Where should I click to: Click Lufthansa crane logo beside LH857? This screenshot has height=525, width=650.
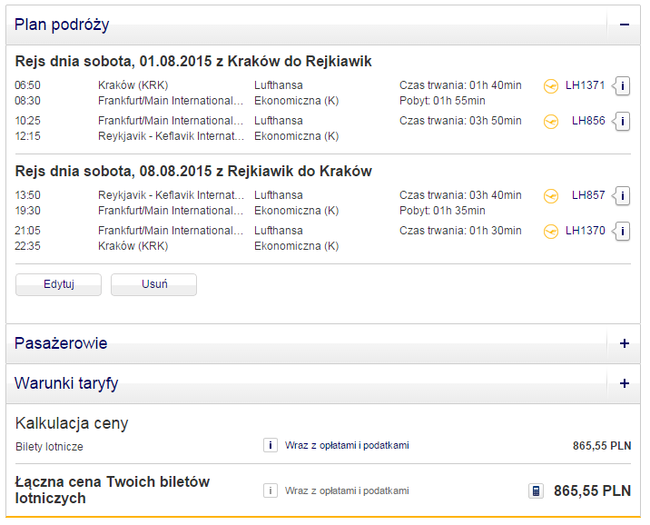[551, 196]
